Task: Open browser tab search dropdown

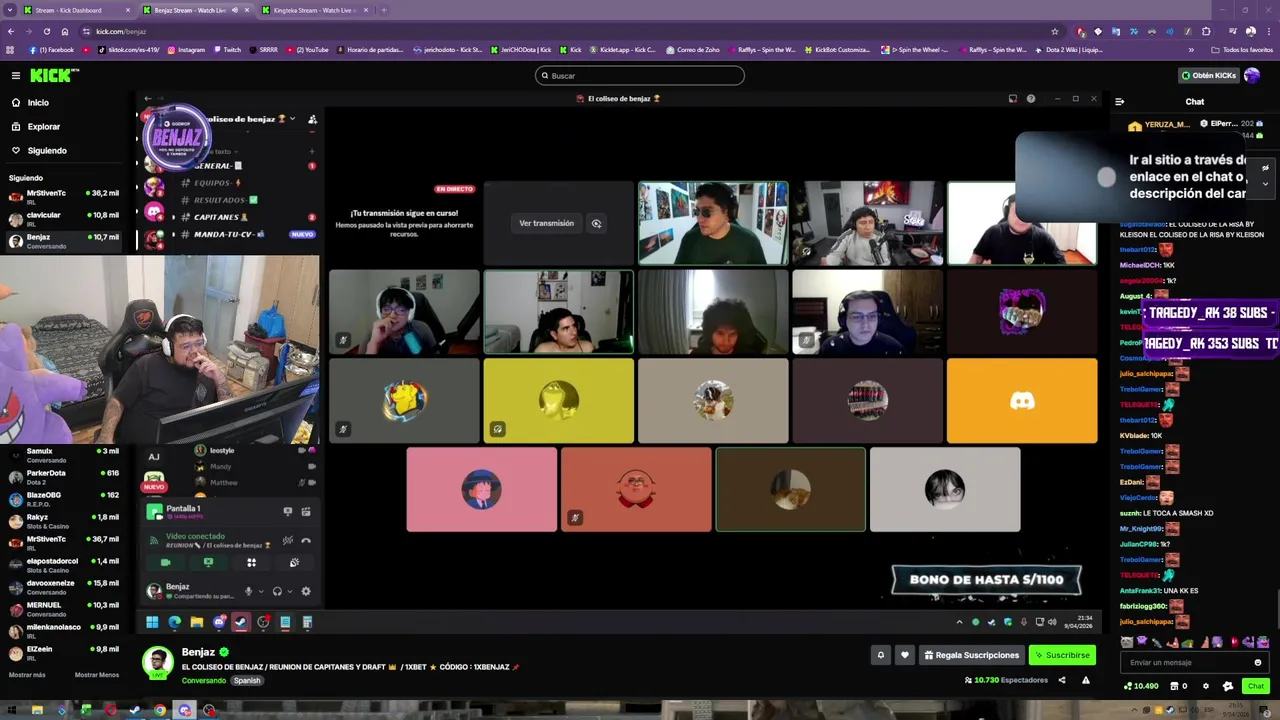Action: pyautogui.click(x=10, y=10)
